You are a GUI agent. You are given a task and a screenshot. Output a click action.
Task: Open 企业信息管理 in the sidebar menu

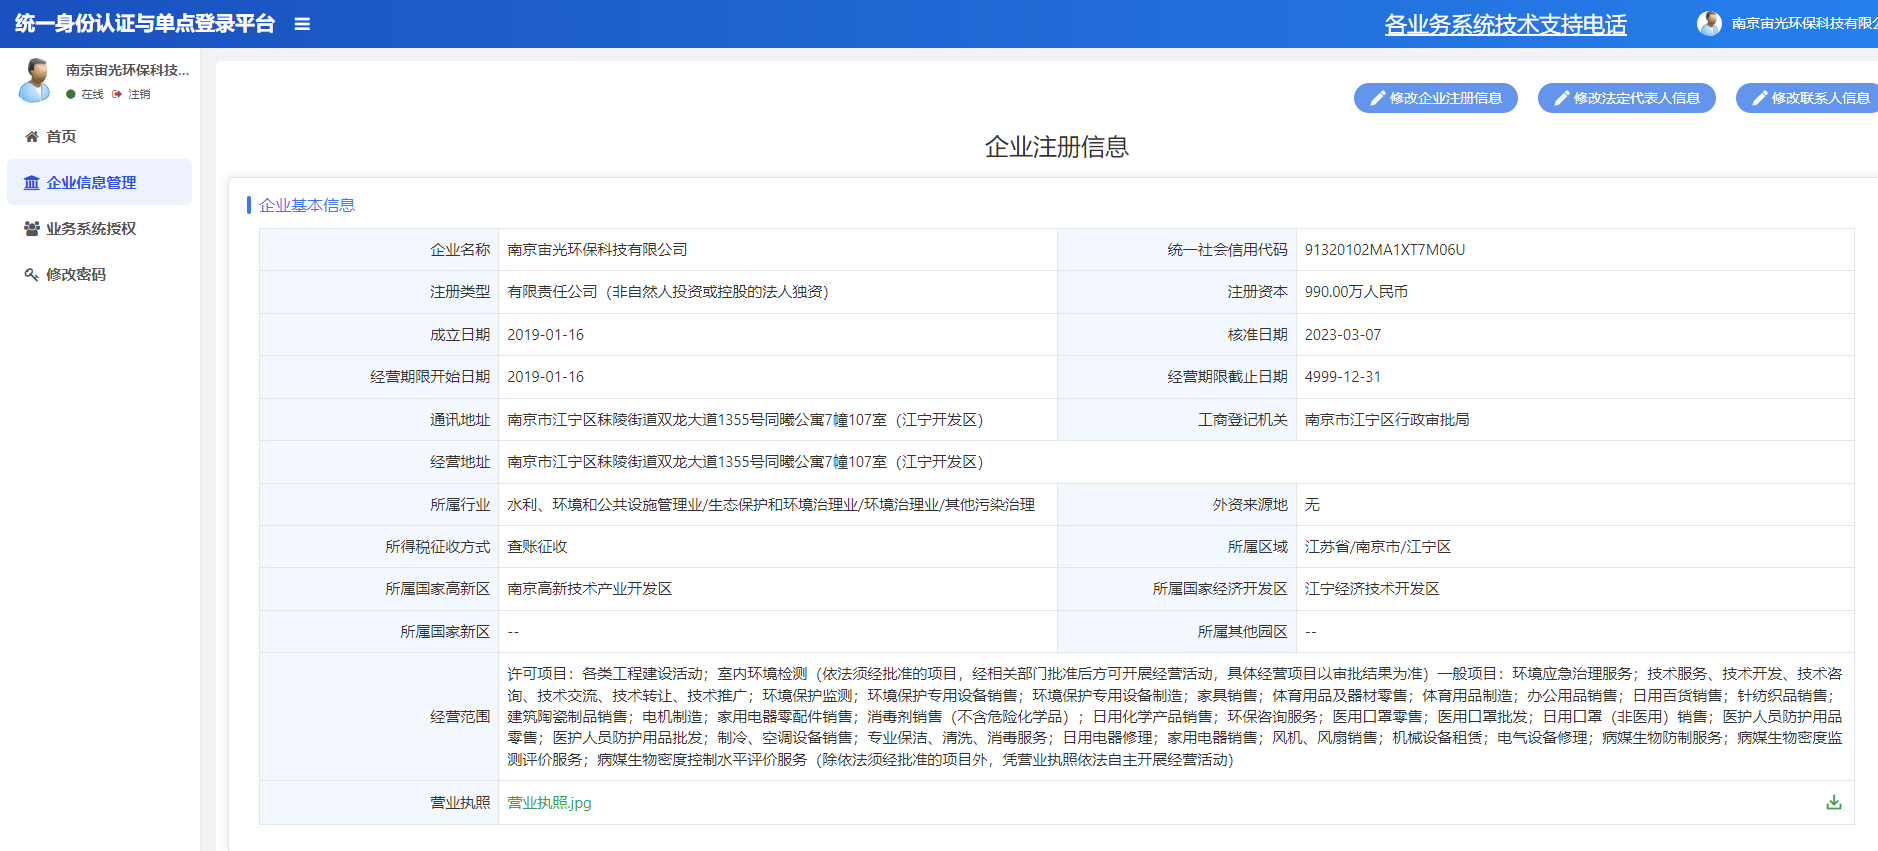[91, 183]
